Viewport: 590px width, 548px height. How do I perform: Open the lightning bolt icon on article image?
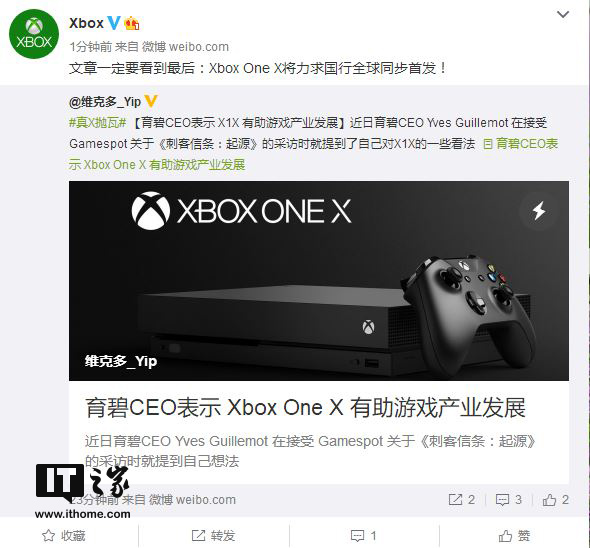539,210
